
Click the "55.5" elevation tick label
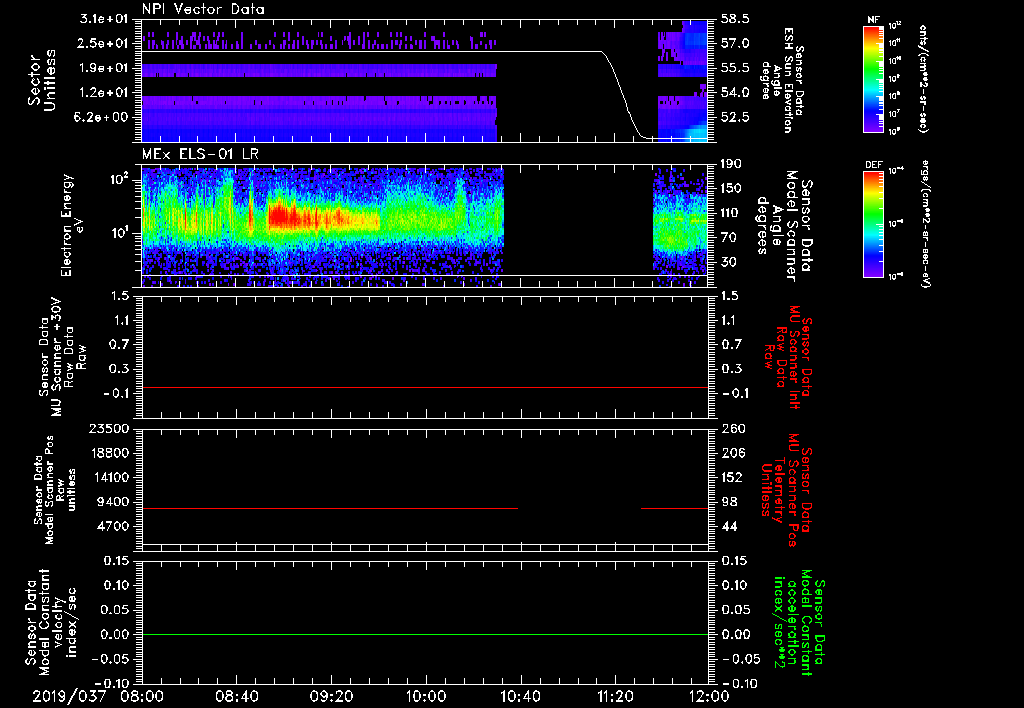735,68
